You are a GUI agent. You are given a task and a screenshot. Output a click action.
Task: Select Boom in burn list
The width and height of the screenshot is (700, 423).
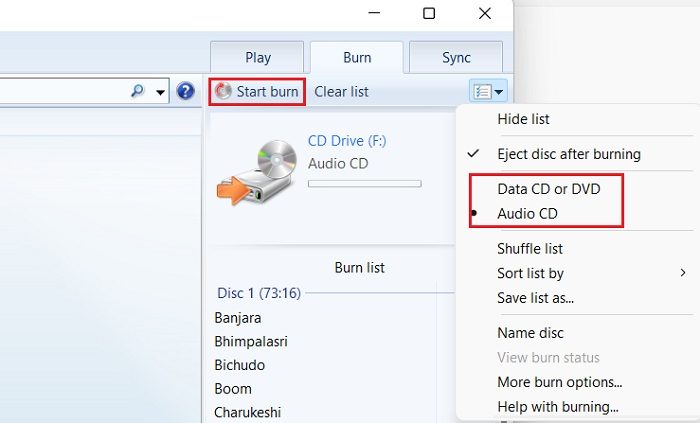(x=233, y=389)
